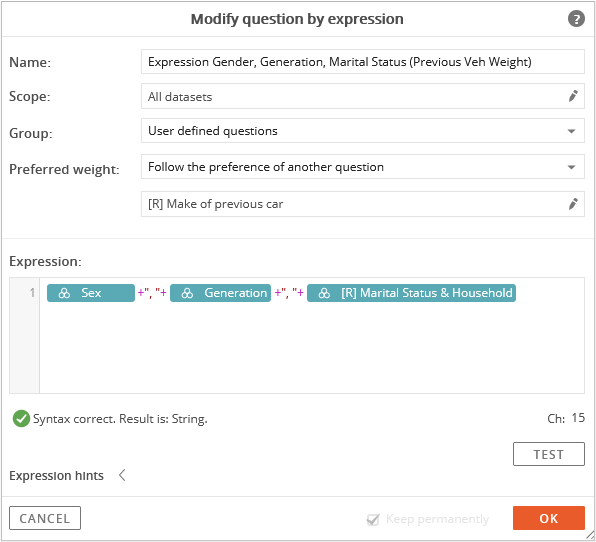Open the help question mark icon
The image size is (596, 542).
point(576,19)
